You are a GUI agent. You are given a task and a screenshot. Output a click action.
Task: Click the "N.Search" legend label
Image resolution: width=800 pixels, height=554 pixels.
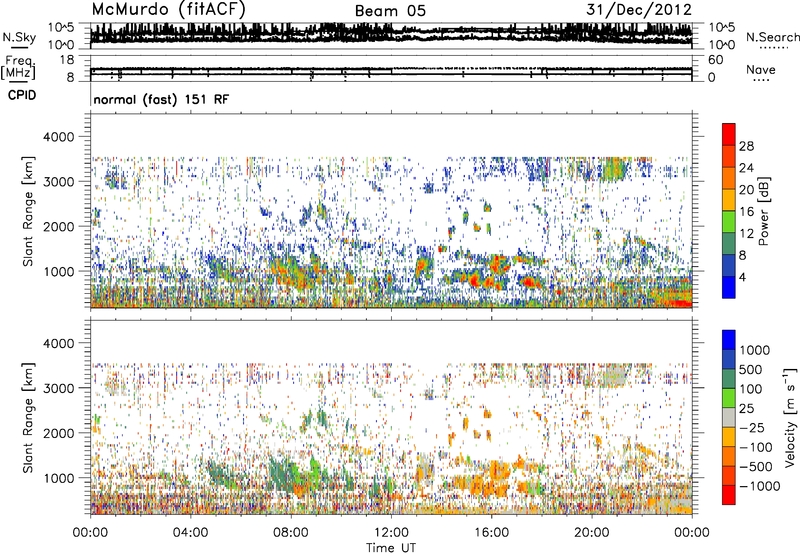[x=772, y=37]
